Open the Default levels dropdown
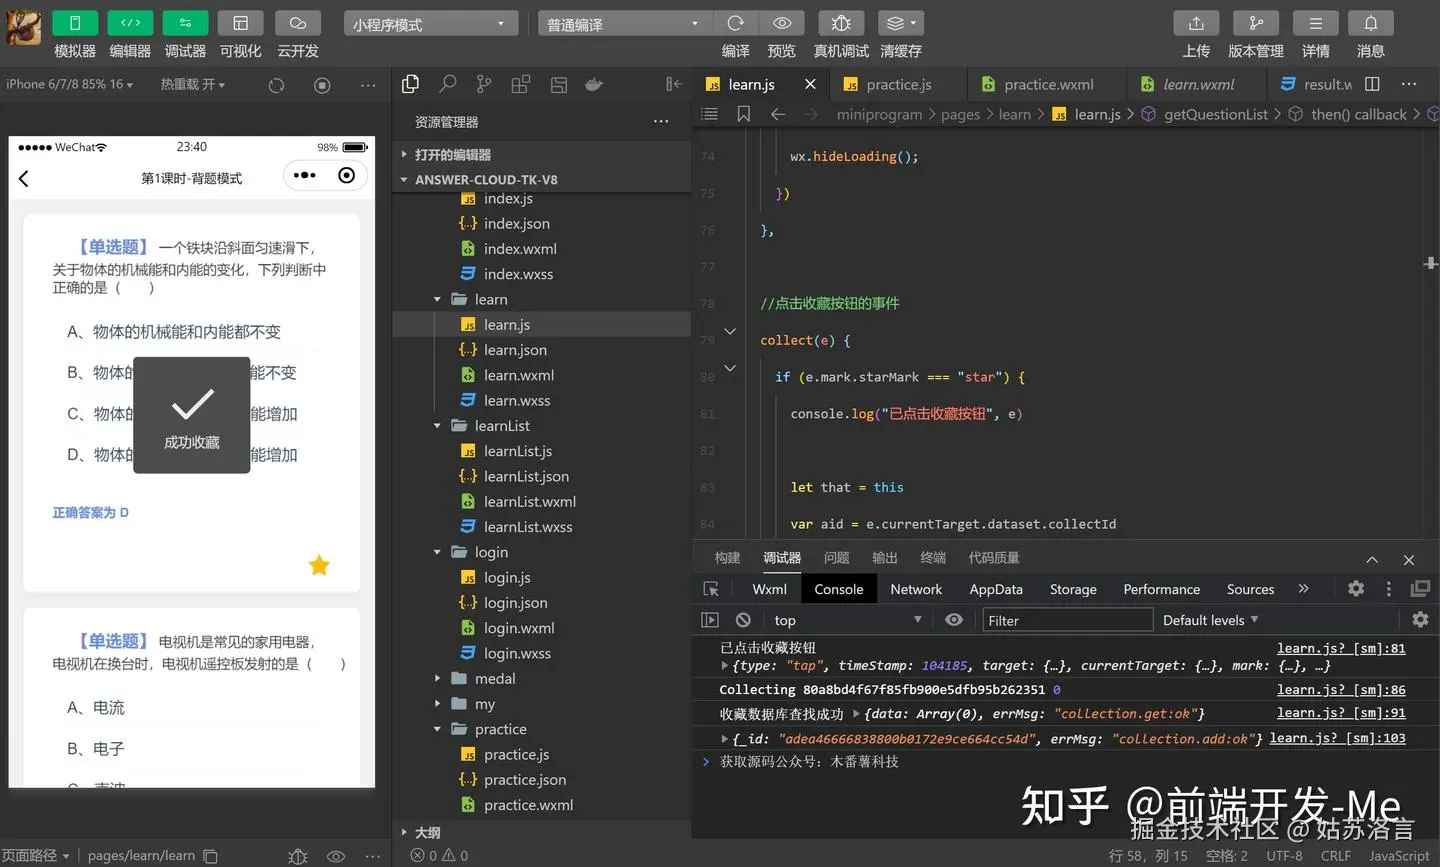 point(1211,620)
